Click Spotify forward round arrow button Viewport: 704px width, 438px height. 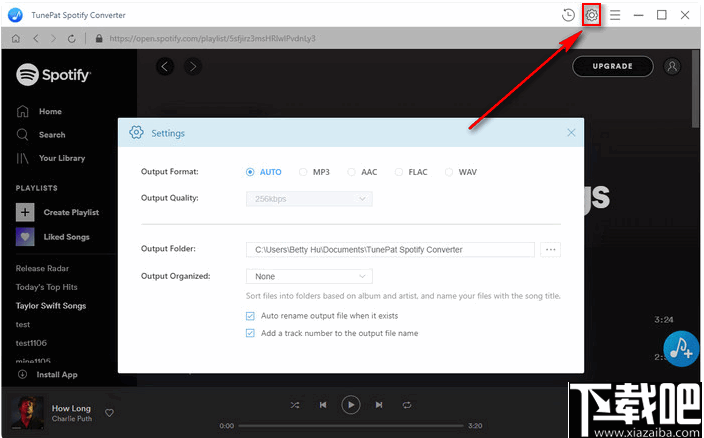pyautogui.click(x=193, y=67)
